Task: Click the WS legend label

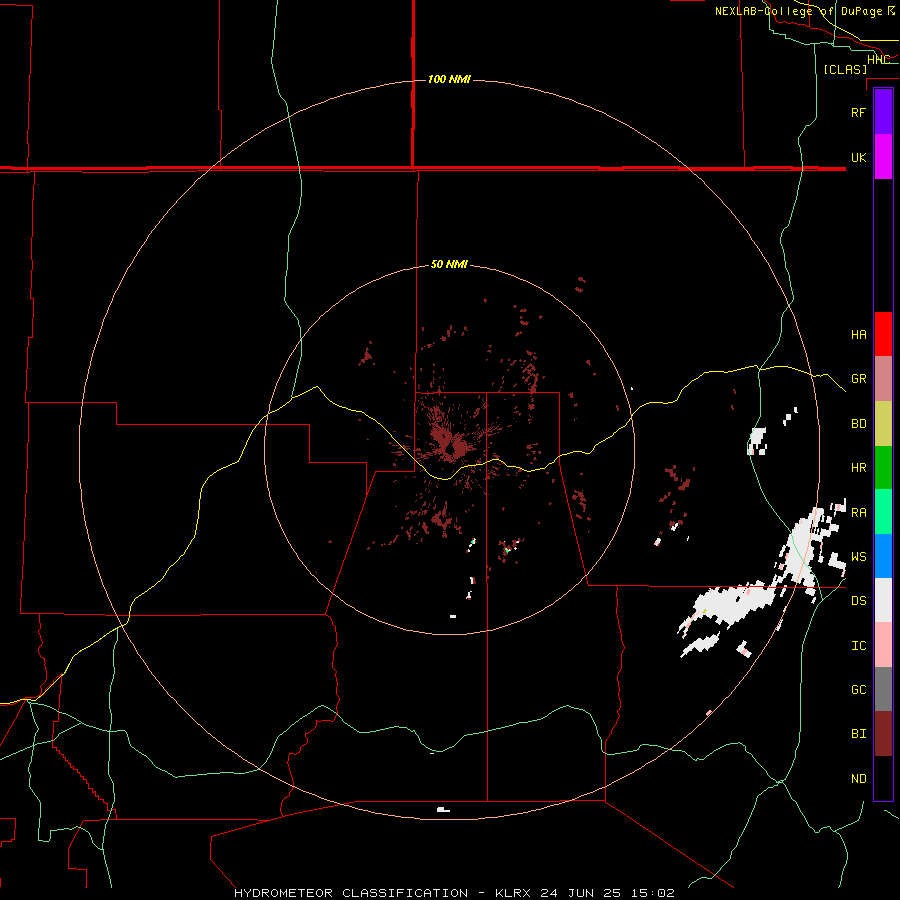Action: coord(858,556)
